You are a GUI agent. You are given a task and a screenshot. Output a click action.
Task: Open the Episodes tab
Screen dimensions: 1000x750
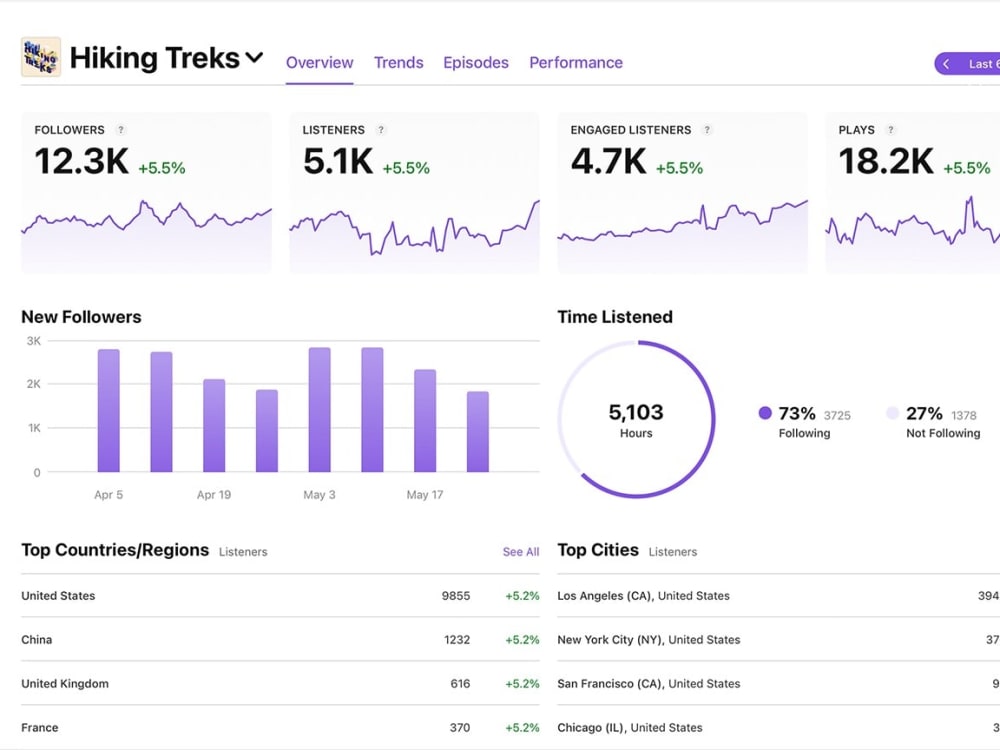point(476,62)
